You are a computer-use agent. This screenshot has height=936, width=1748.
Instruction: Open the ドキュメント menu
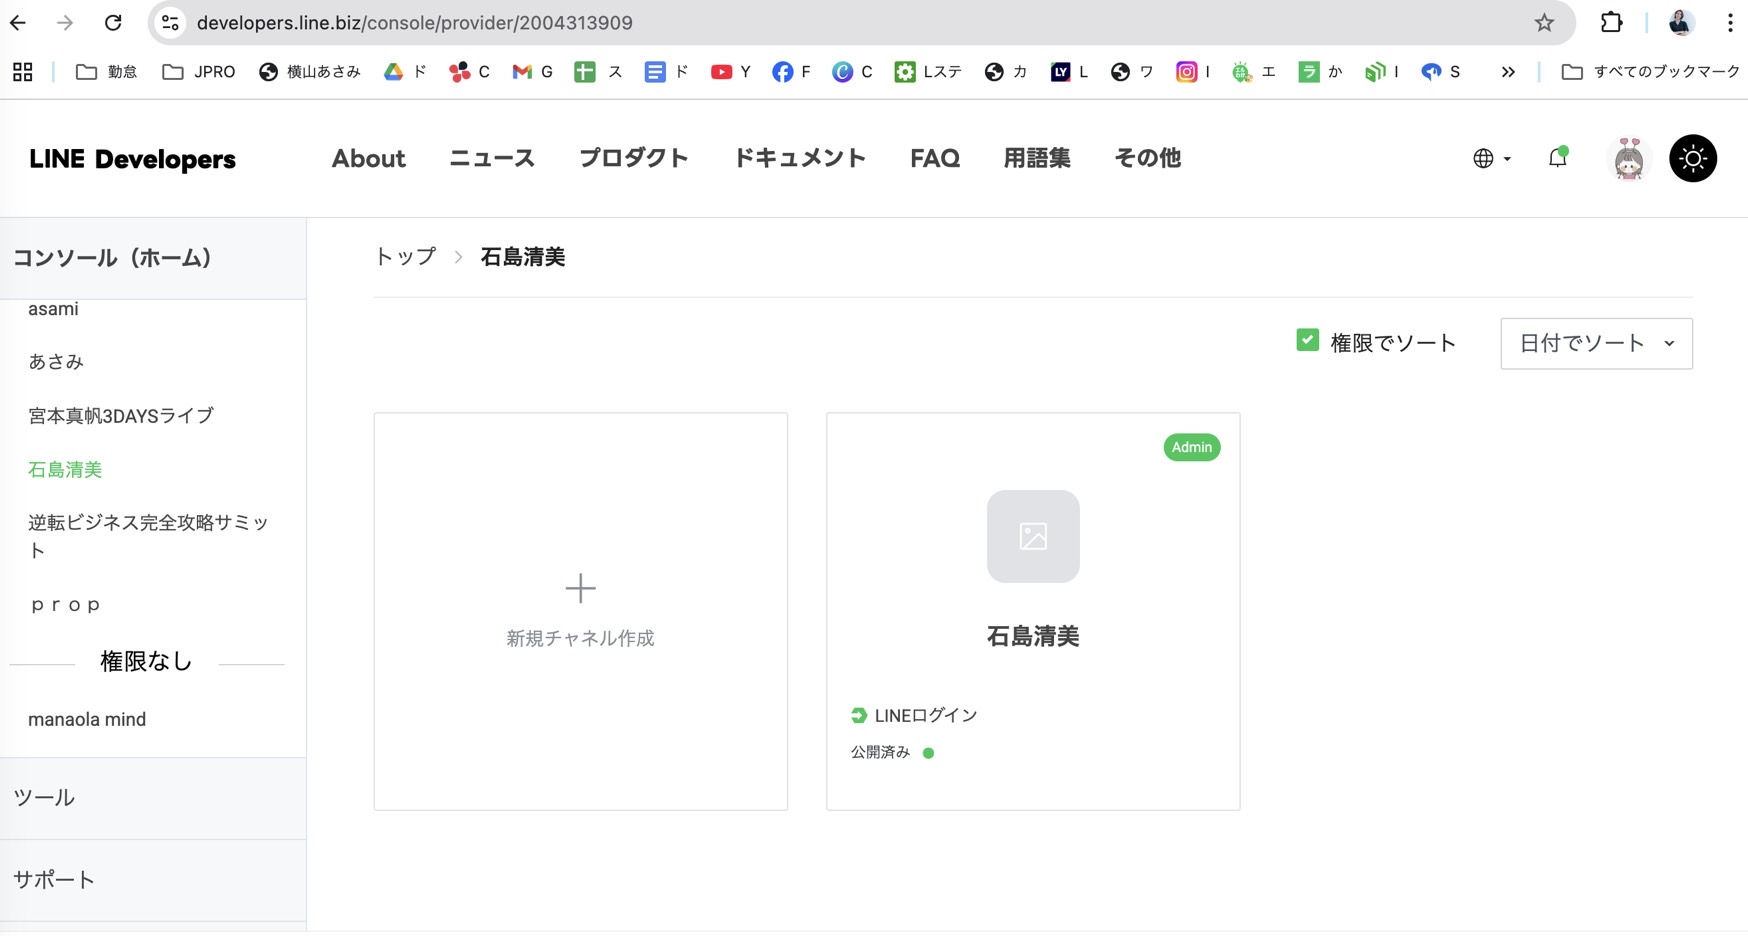(x=800, y=158)
